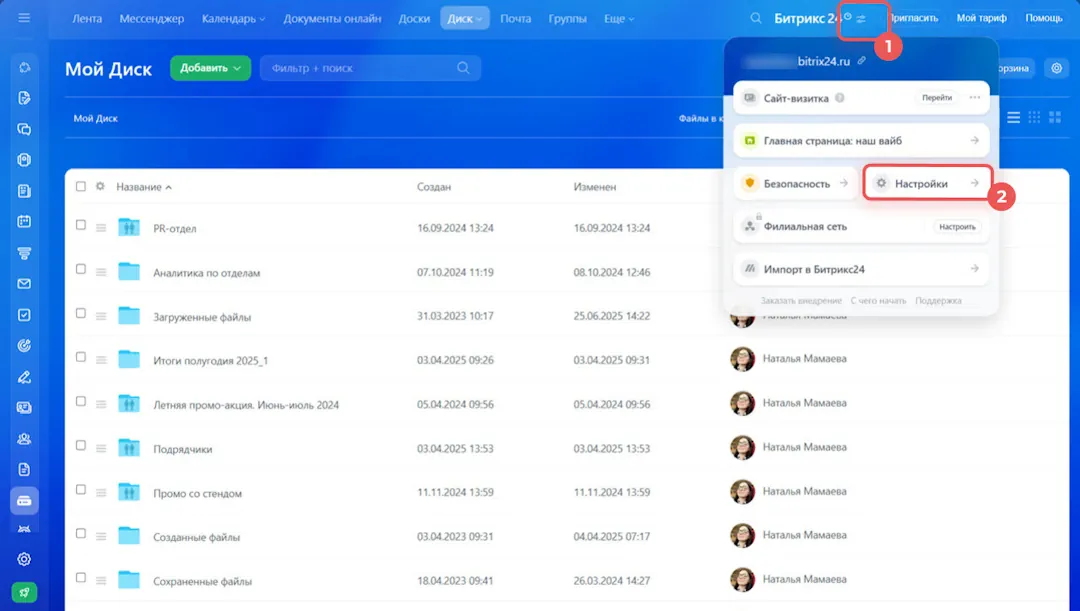The width and height of the screenshot is (1080, 611).
Task: Open the Еще dropdown in top navigation
Action: (620, 18)
